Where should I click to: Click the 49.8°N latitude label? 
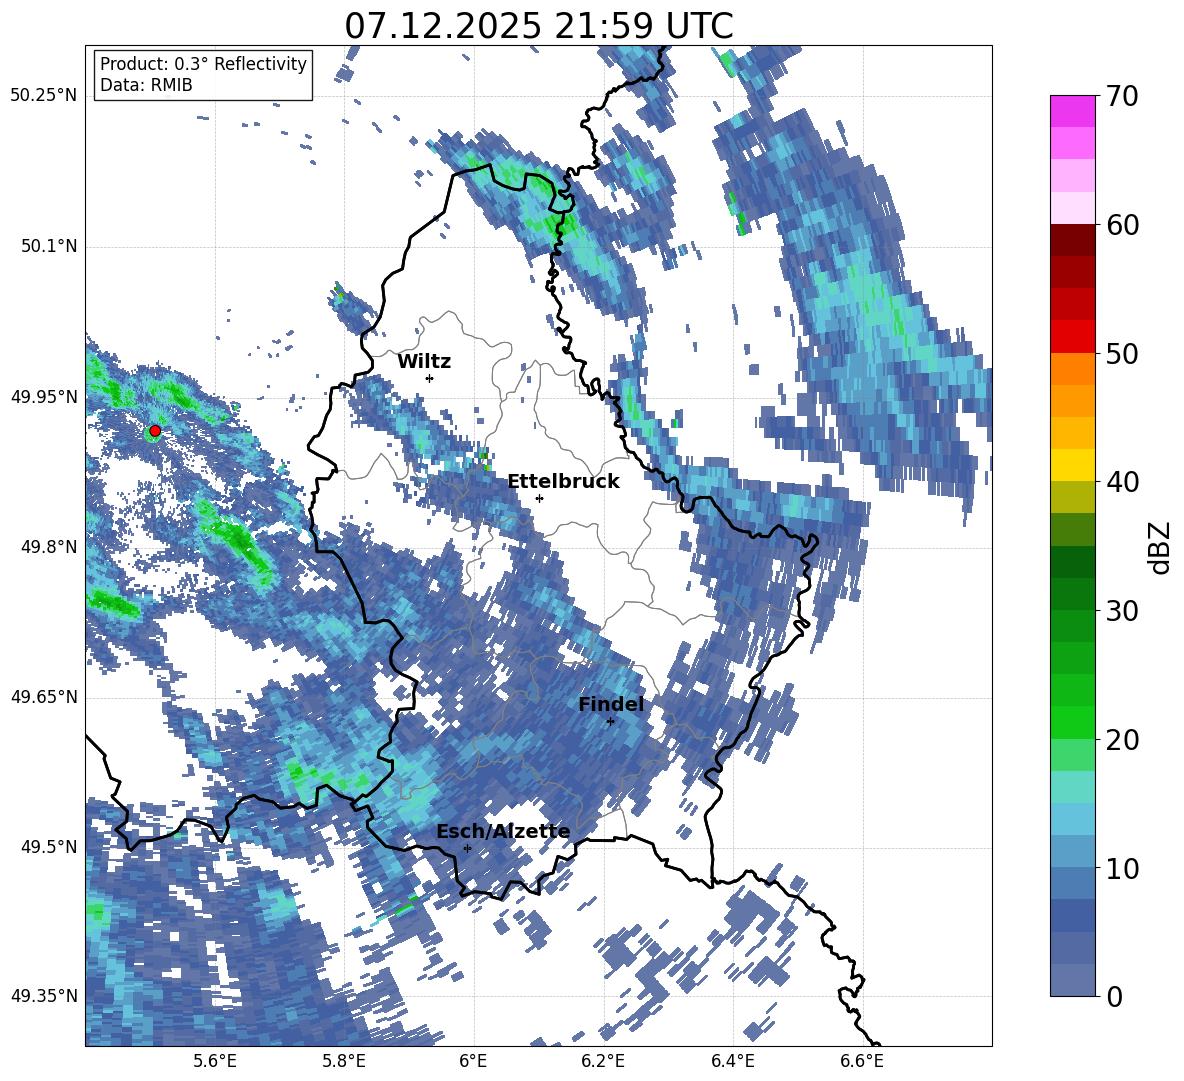pyautogui.click(x=49, y=547)
